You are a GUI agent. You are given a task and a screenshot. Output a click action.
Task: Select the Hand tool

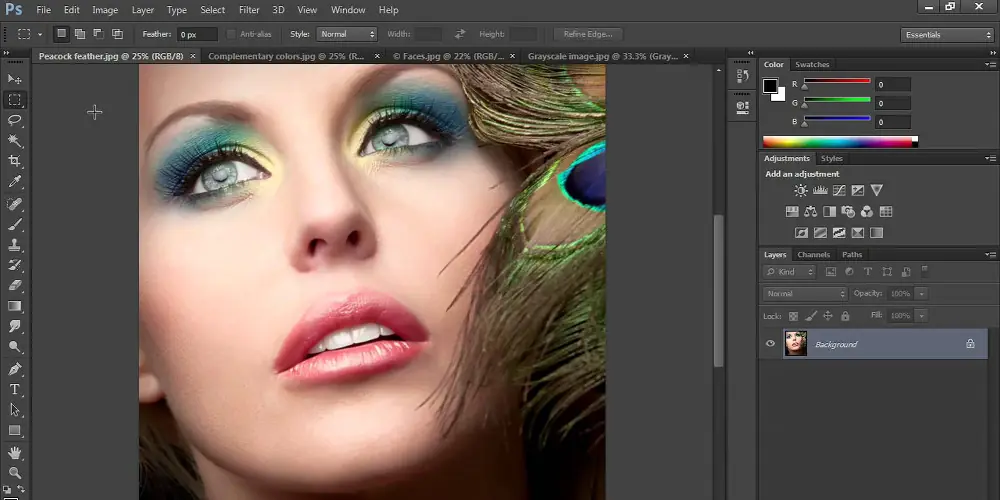(x=15, y=453)
